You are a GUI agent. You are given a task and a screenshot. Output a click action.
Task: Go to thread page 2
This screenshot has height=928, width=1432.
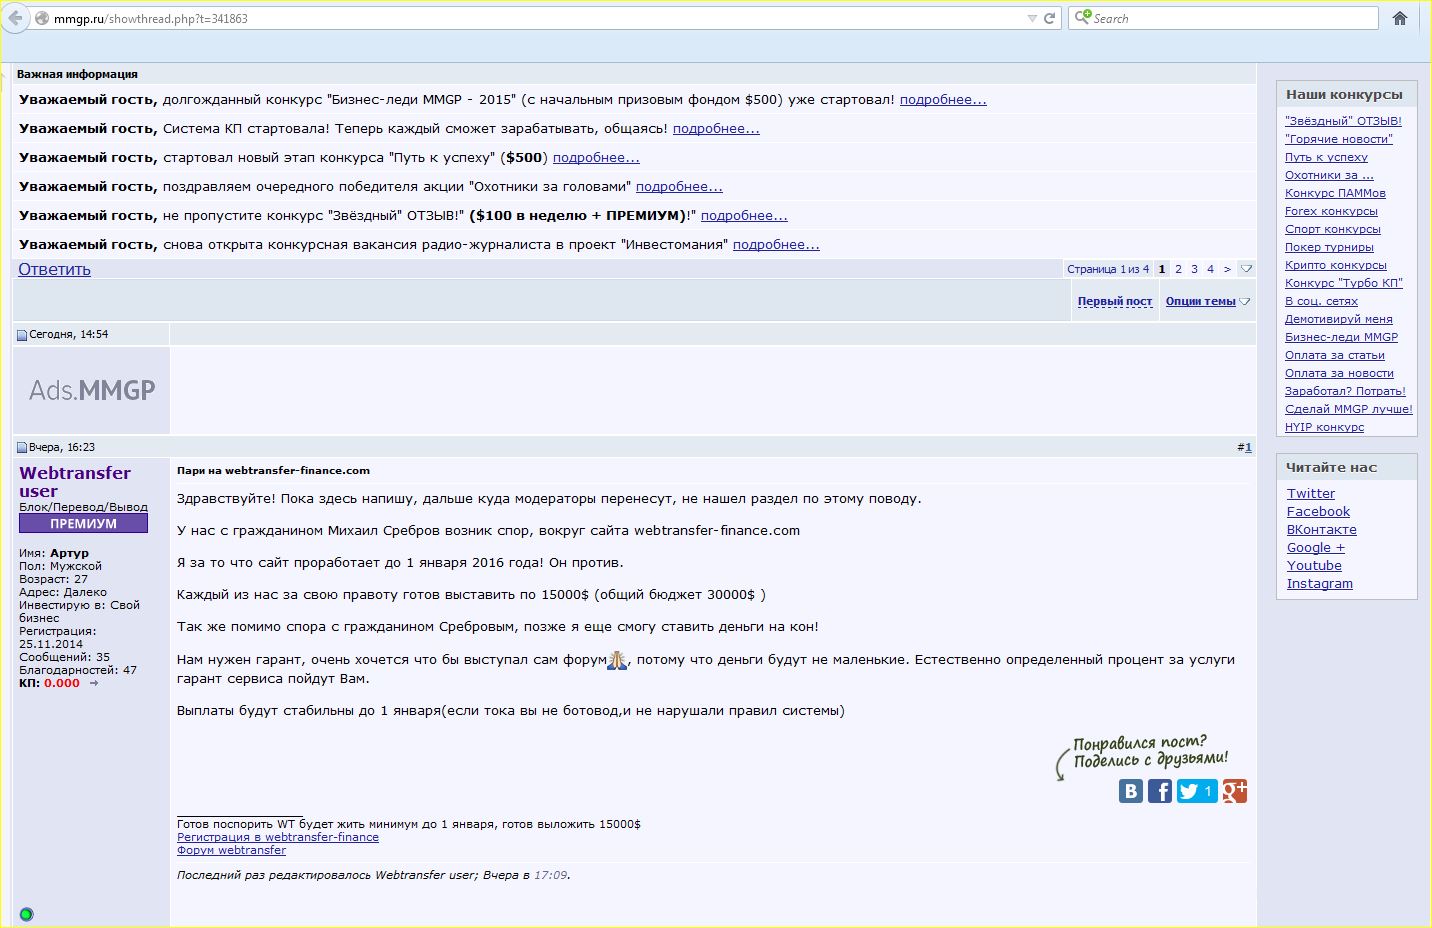coord(1178,269)
